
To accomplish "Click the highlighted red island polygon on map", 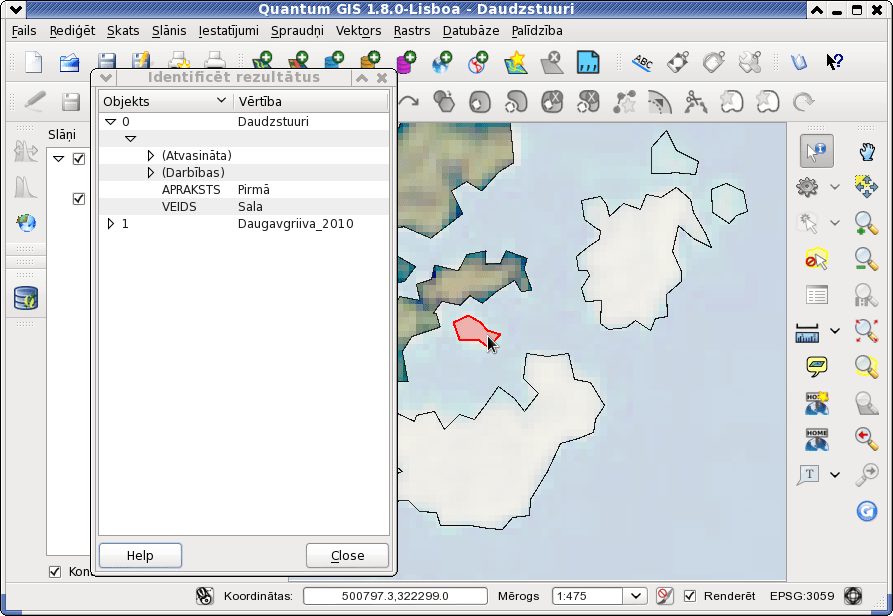I will pos(472,330).
